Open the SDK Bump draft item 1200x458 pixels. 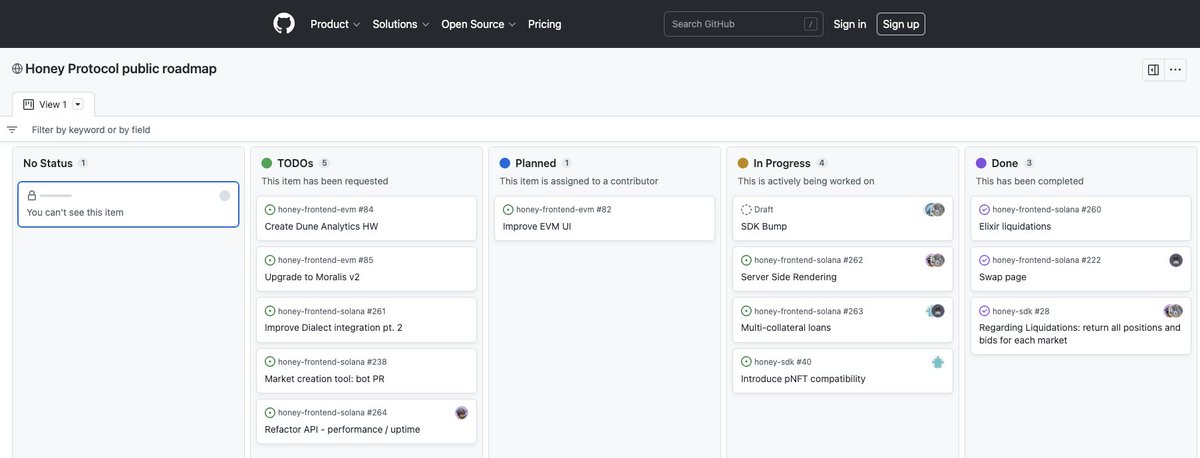pos(764,227)
